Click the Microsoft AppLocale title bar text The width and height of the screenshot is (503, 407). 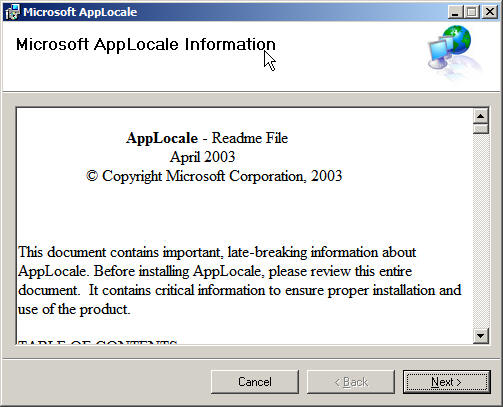[x=80, y=12]
